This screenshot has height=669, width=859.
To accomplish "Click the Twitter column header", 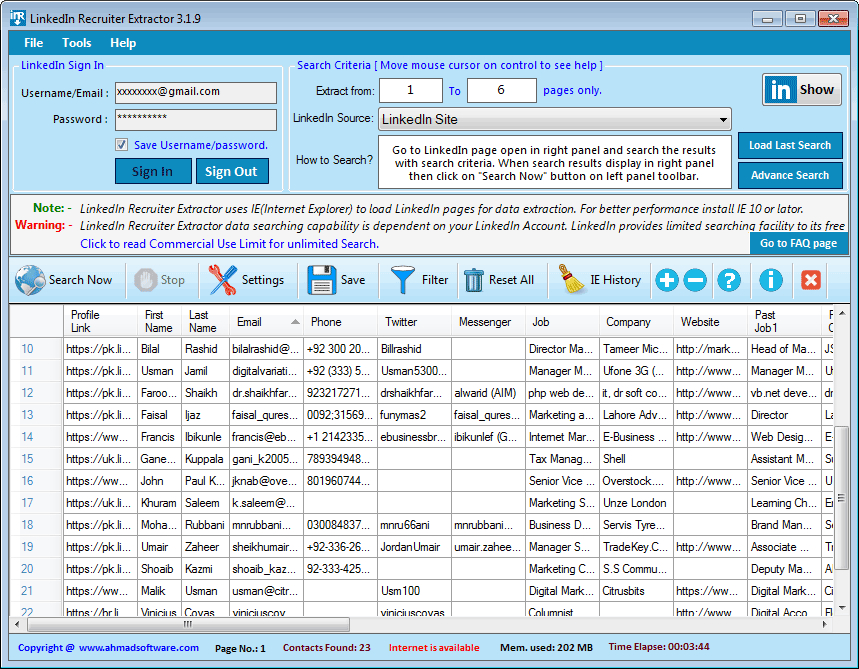I will pos(414,322).
